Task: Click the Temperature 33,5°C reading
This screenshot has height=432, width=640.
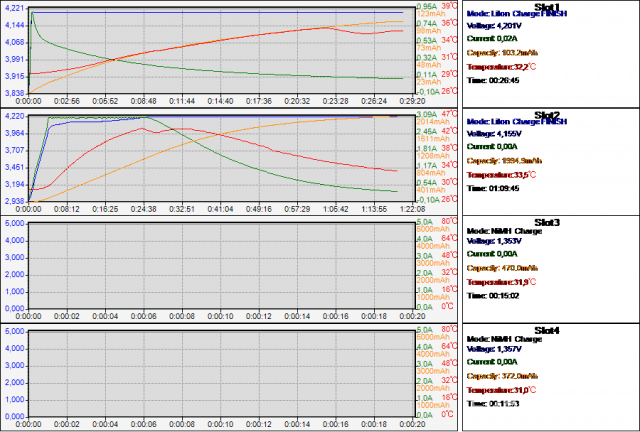Action: [501, 175]
